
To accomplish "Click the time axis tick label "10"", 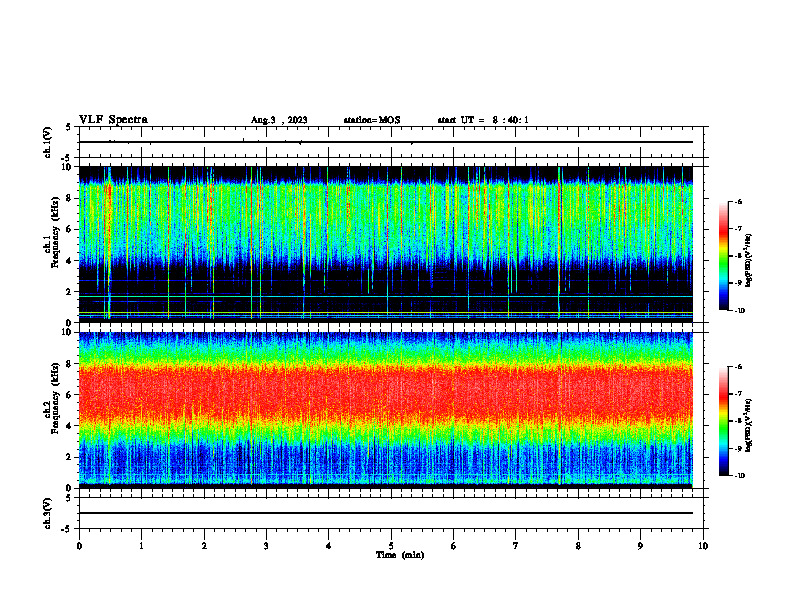I will [x=703, y=546].
